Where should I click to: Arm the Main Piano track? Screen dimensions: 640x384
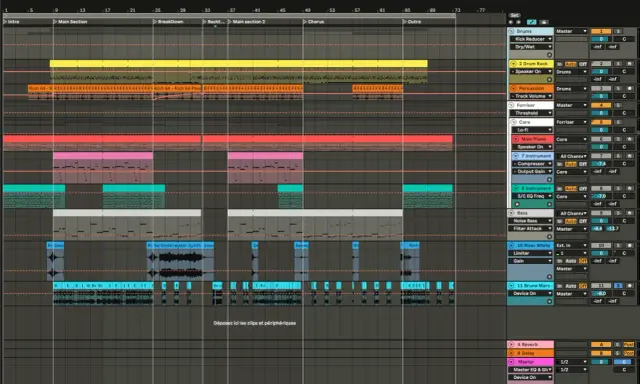point(629,139)
